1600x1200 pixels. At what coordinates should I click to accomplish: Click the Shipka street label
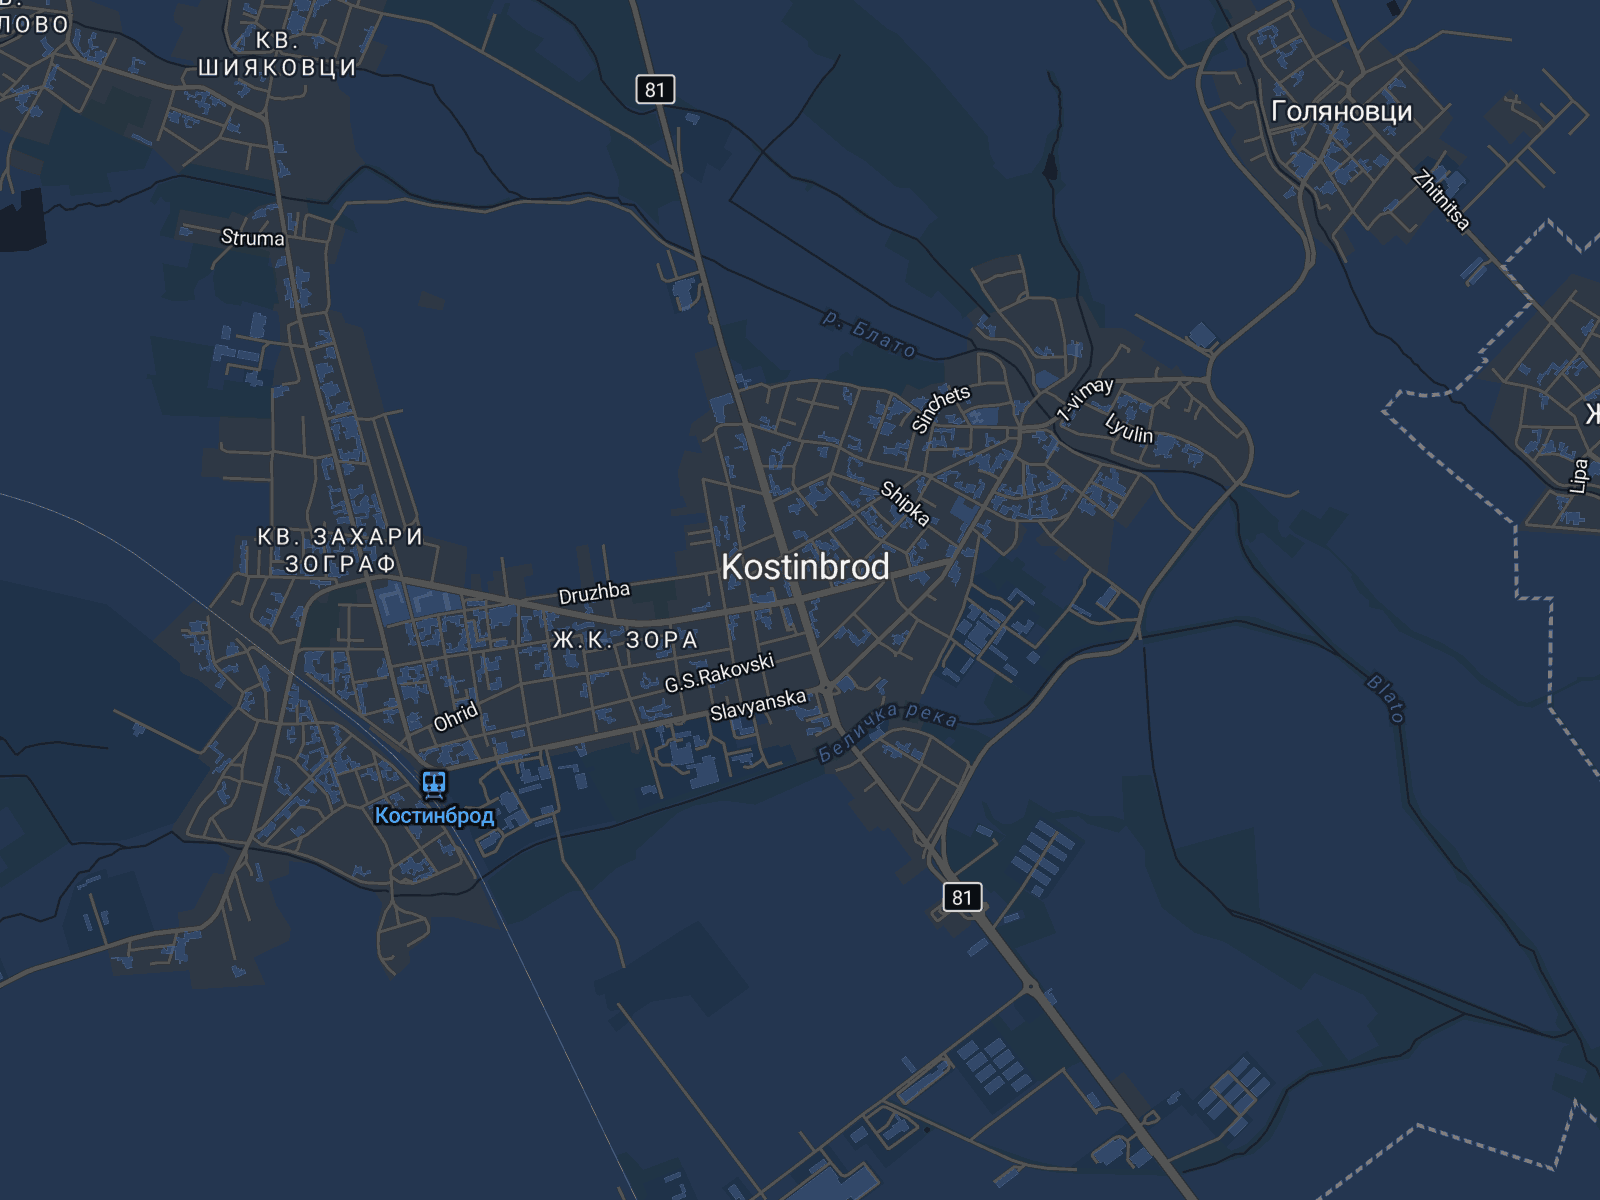point(905,504)
